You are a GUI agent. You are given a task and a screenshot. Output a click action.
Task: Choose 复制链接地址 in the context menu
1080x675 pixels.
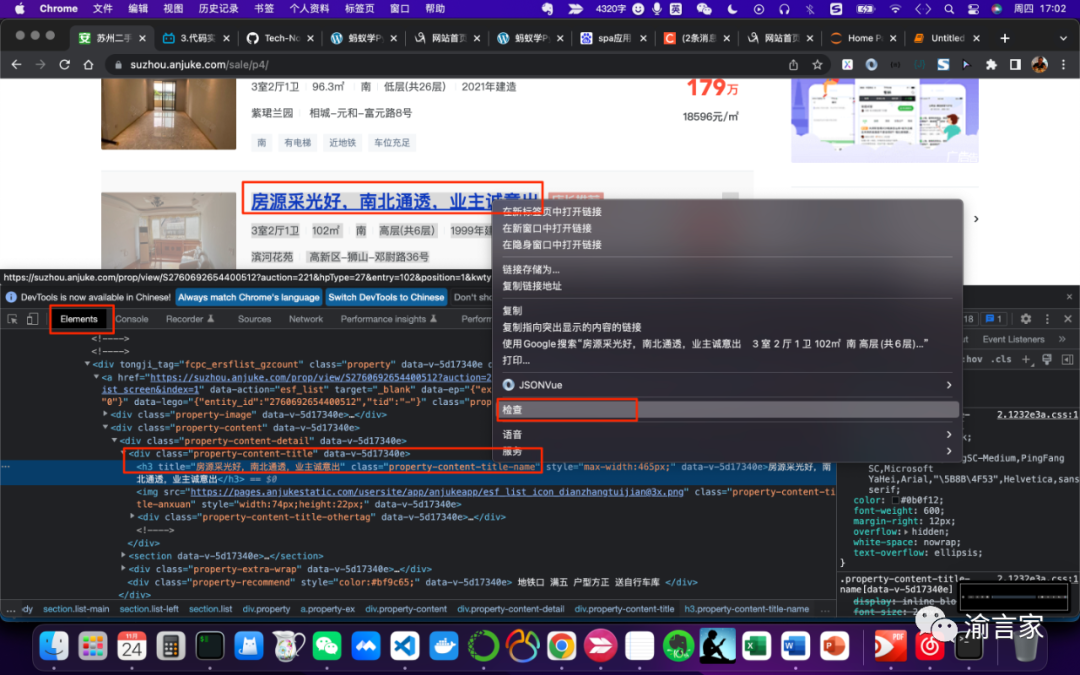(727, 286)
